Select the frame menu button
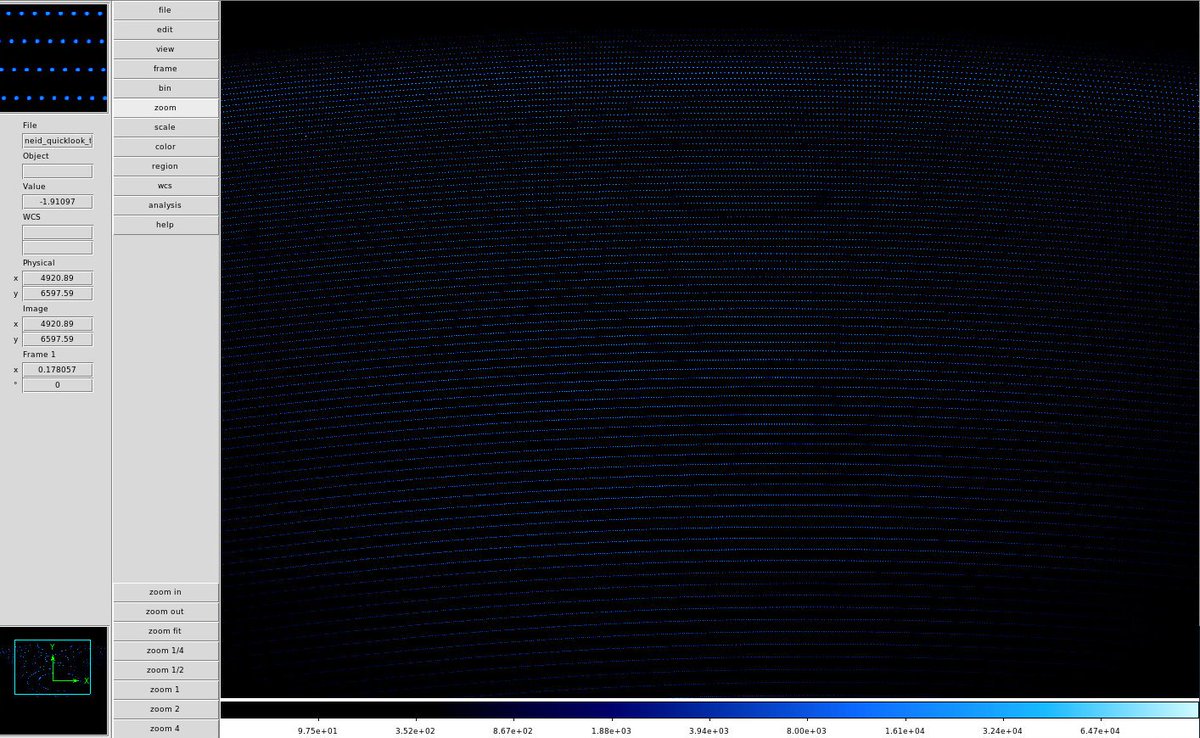Viewport: 1200px width, 738px height. coord(165,69)
